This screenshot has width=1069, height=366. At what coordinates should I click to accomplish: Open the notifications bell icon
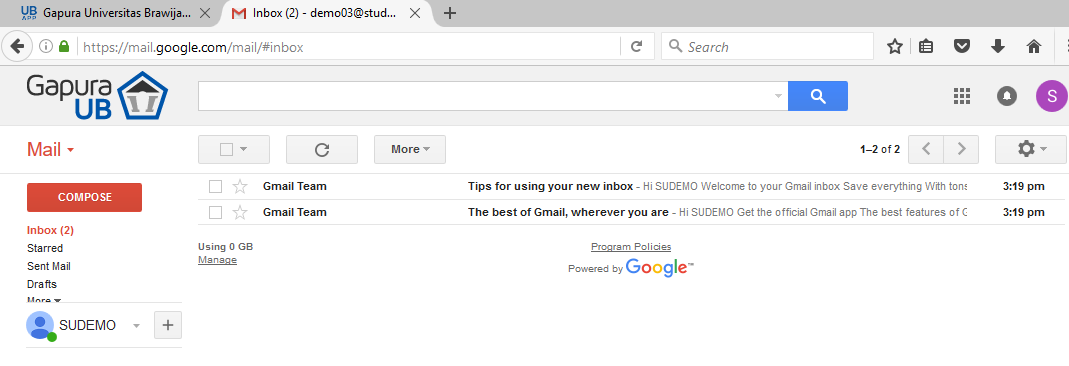1006,96
